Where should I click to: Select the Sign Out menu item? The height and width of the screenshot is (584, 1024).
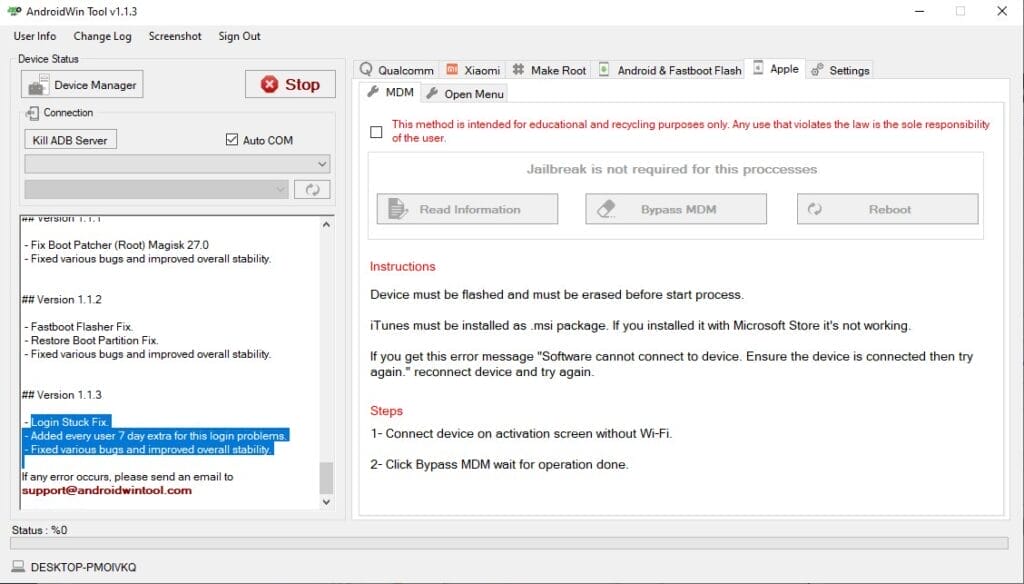[x=239, y=36]
